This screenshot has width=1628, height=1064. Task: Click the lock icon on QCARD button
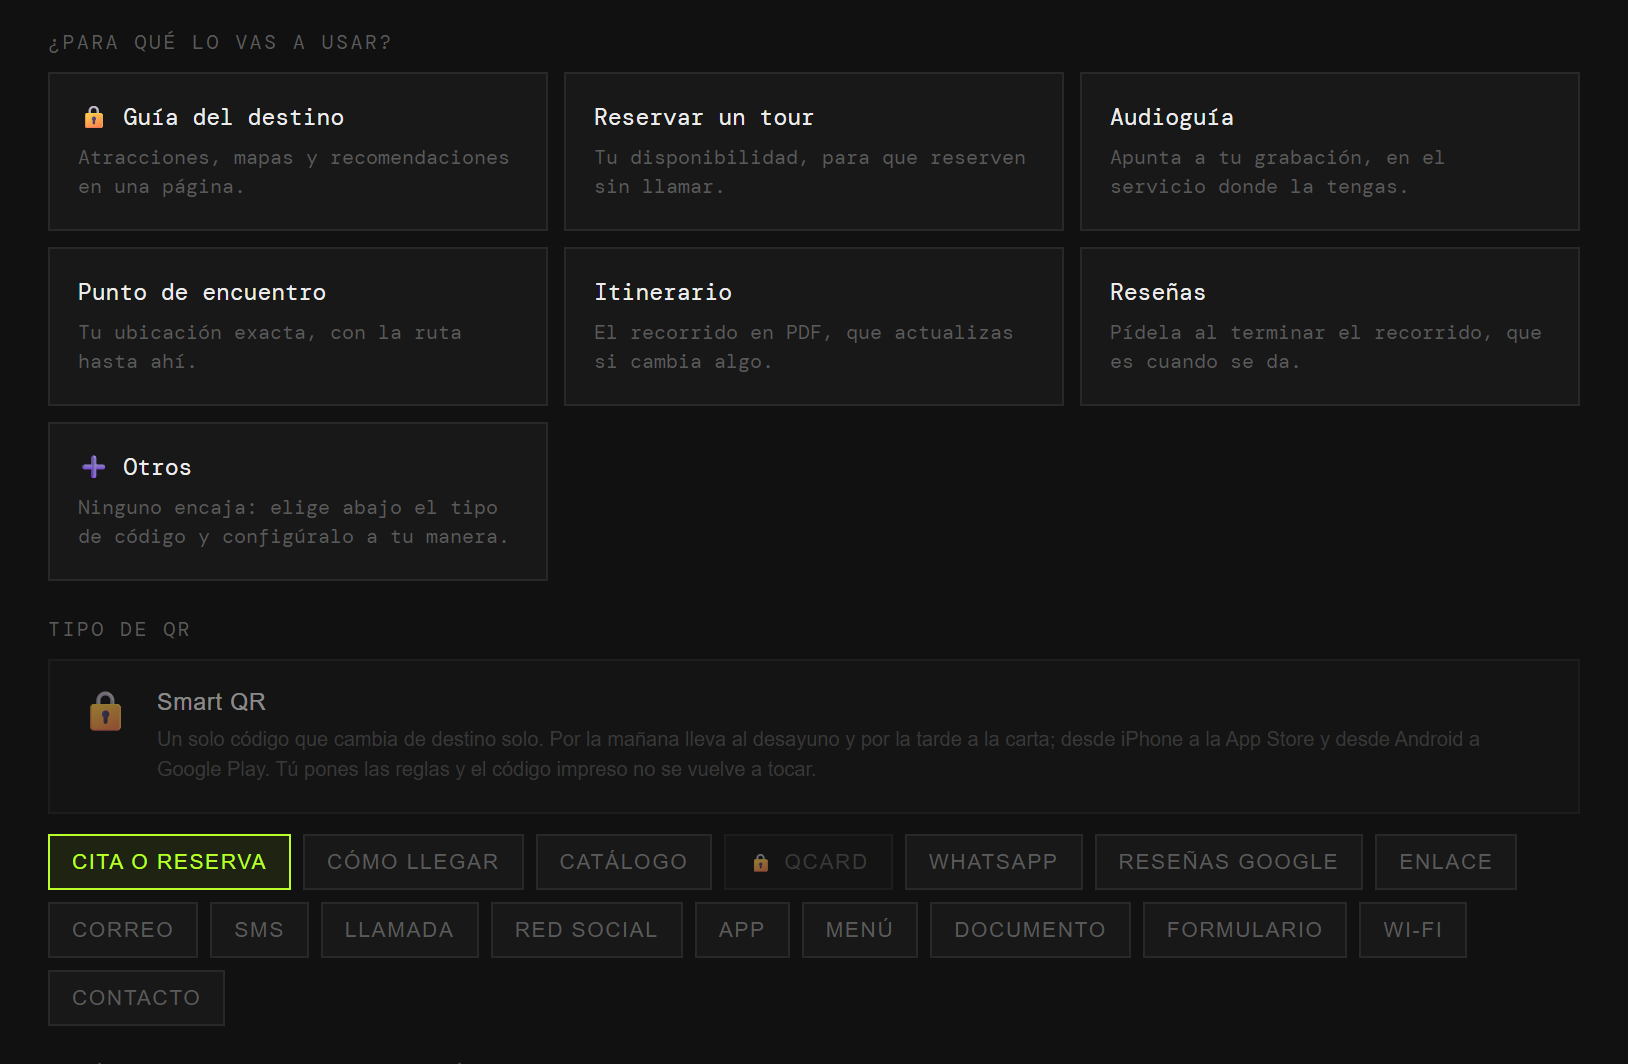pos(761,863)
